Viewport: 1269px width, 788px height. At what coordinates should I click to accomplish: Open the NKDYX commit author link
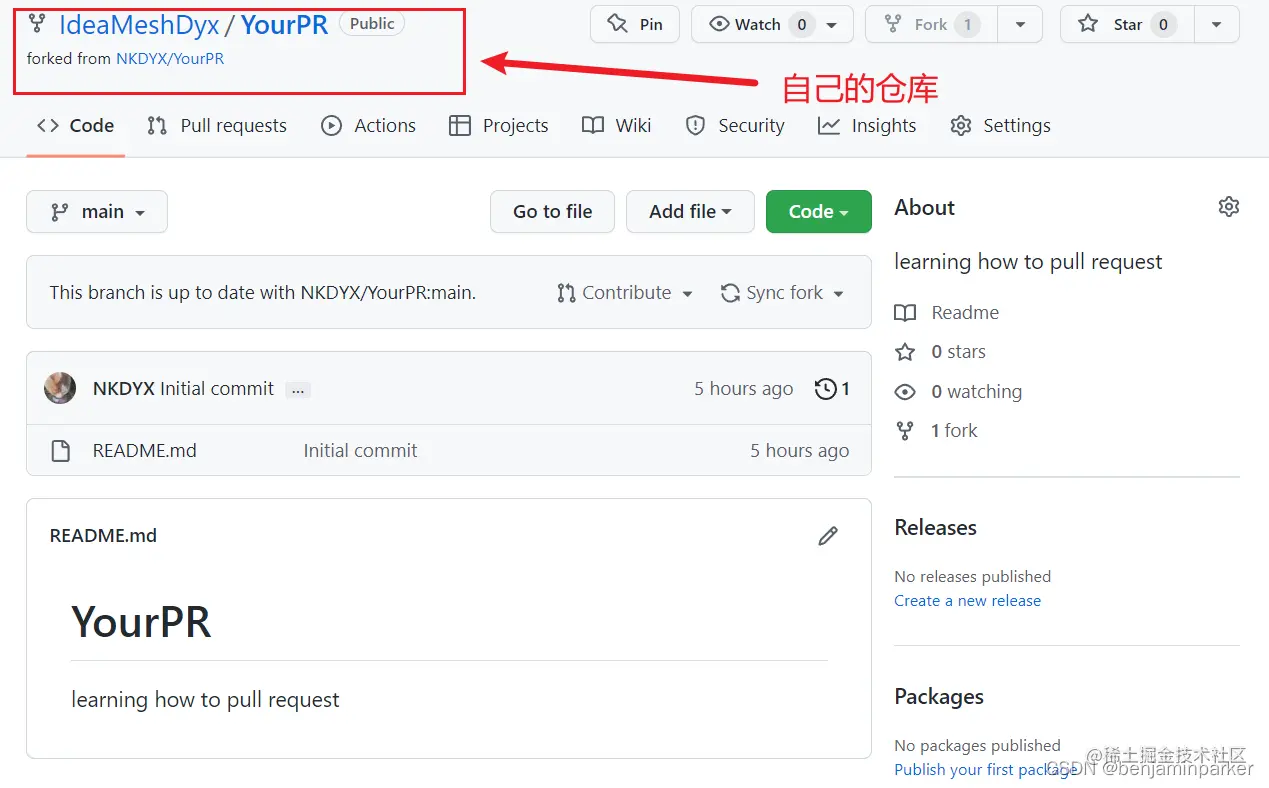[123, 389]
